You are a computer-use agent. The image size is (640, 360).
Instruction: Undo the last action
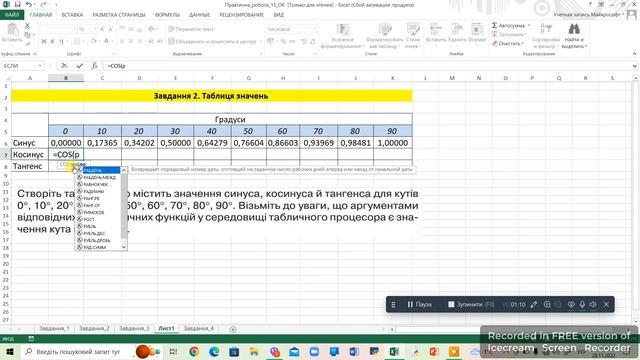29,4
